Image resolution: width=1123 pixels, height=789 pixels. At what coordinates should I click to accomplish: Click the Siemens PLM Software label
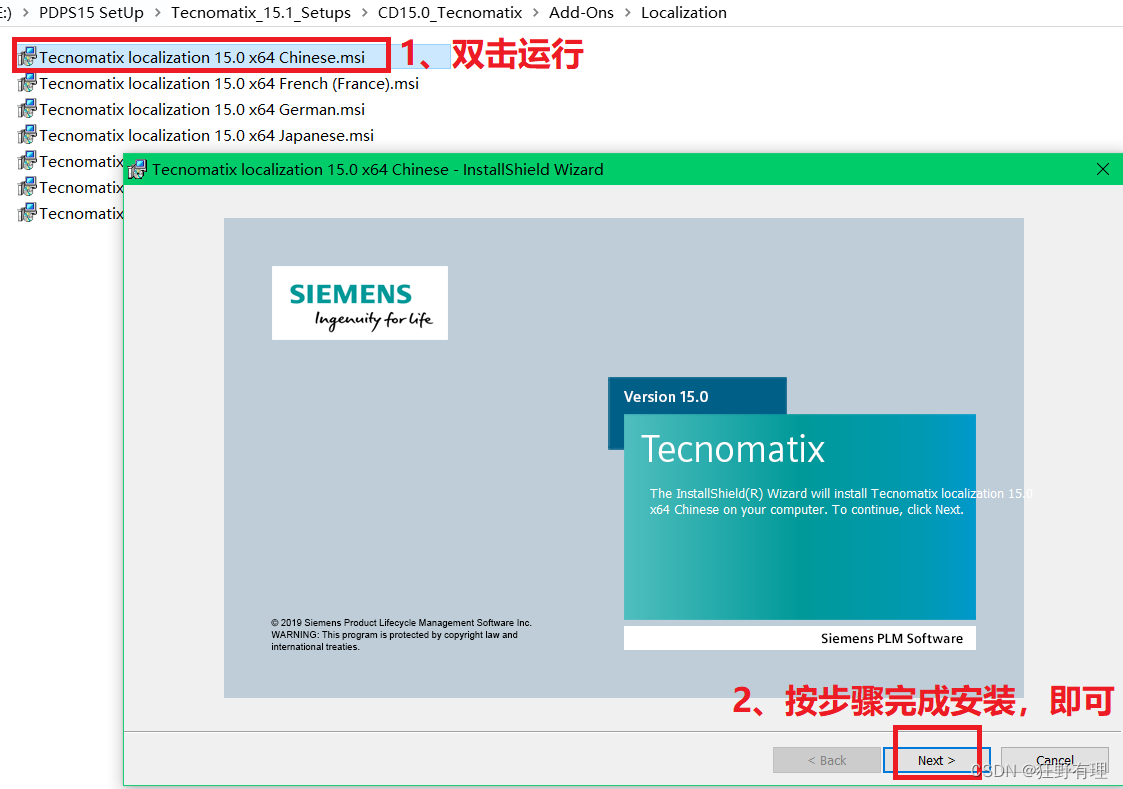[x=892, y=638]
